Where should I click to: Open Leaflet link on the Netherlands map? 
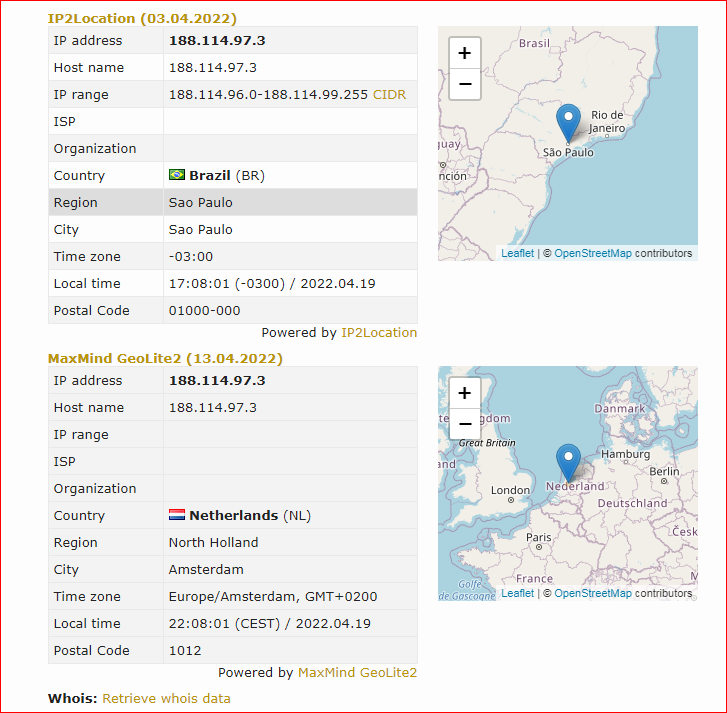[517, 593]
